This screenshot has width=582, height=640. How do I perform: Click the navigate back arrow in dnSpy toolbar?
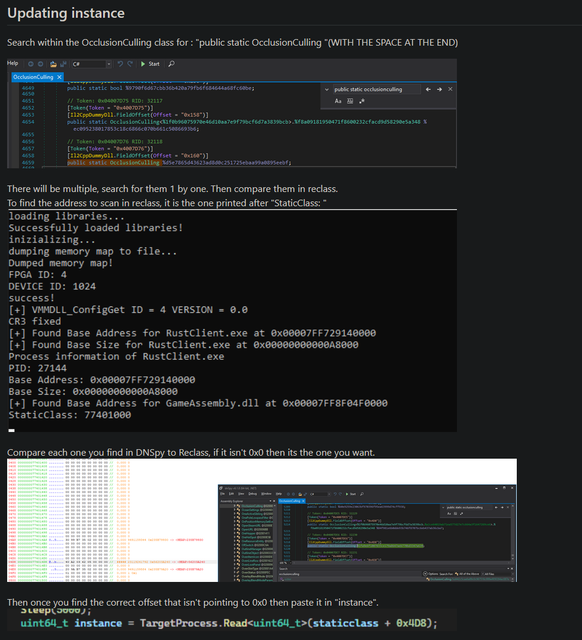(x=31, y=64)
